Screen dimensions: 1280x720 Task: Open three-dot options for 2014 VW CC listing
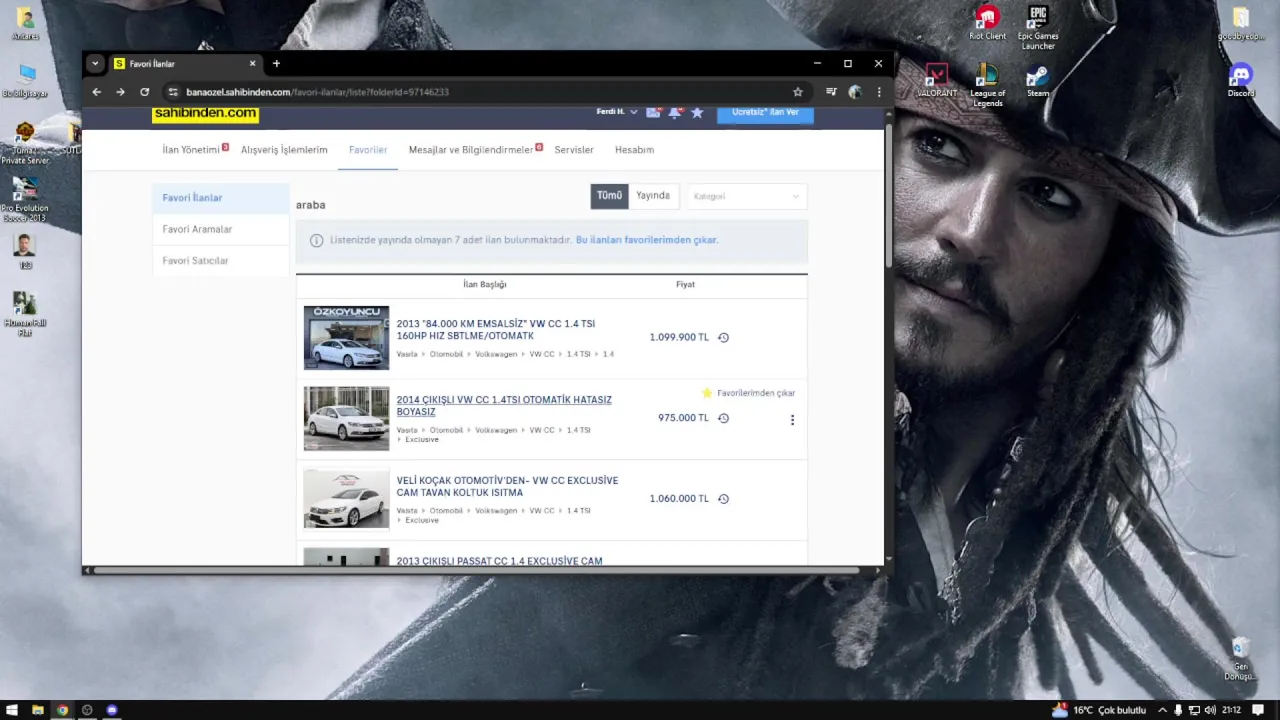pyautogui.click(x=792, y=420)
